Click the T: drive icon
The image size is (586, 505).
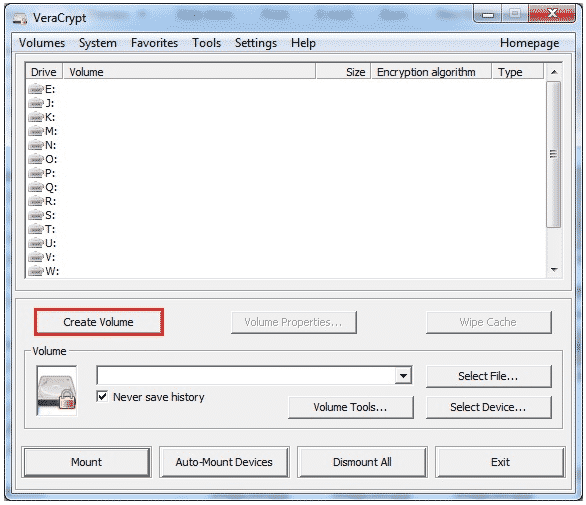tap(36, 229)
